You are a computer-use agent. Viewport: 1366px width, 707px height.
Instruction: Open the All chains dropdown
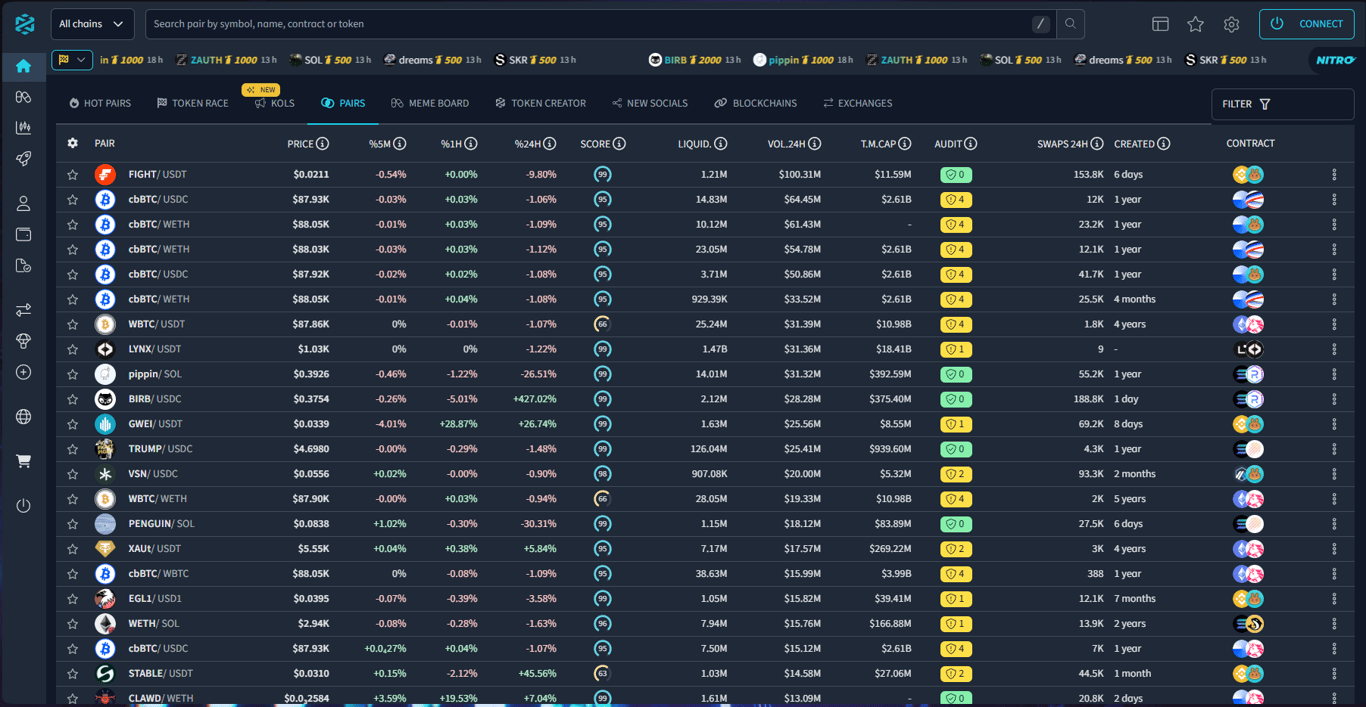(92, 24)
